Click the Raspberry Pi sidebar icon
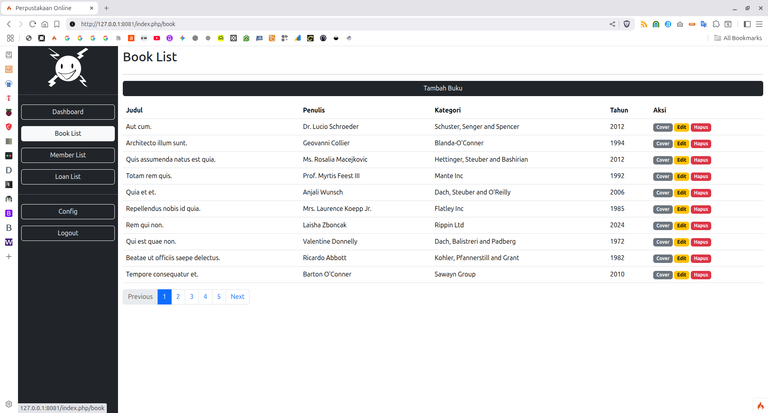Screen dimensions: 768x413 tap(9, 112)
